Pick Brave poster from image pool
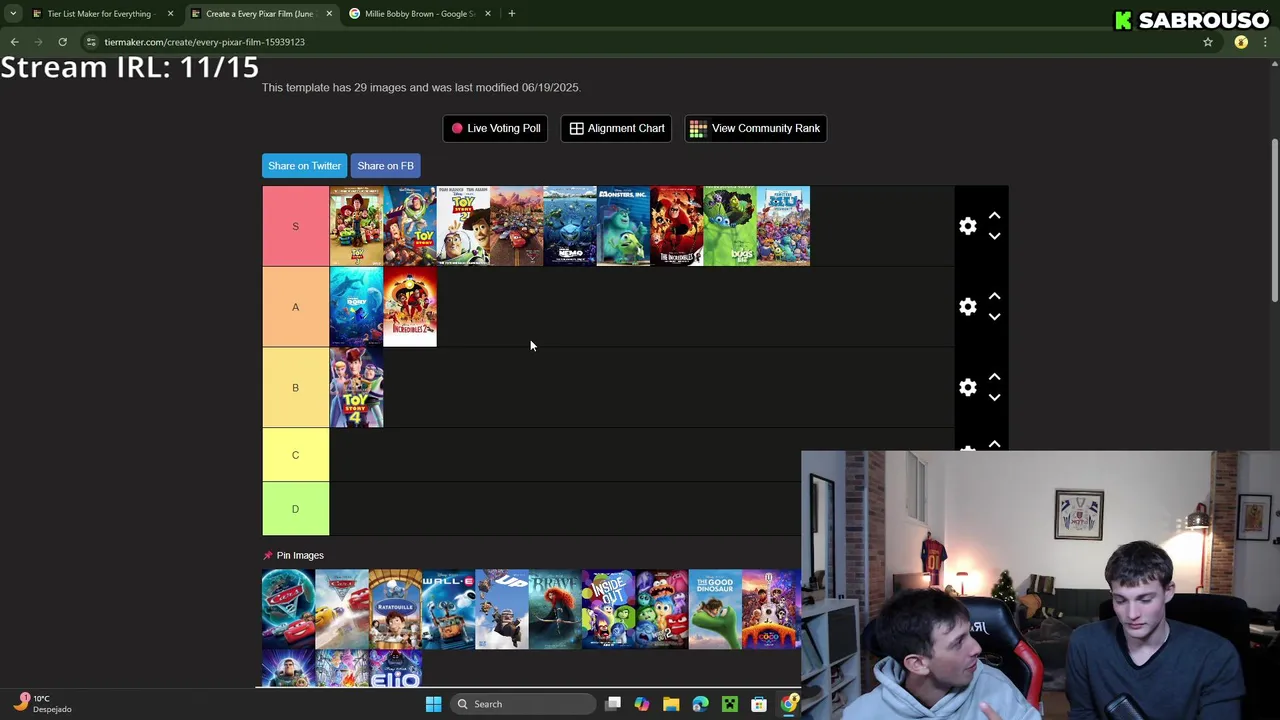Image resolution: width=1280 pixels, height=720 pixels. (x=554, y=609)
